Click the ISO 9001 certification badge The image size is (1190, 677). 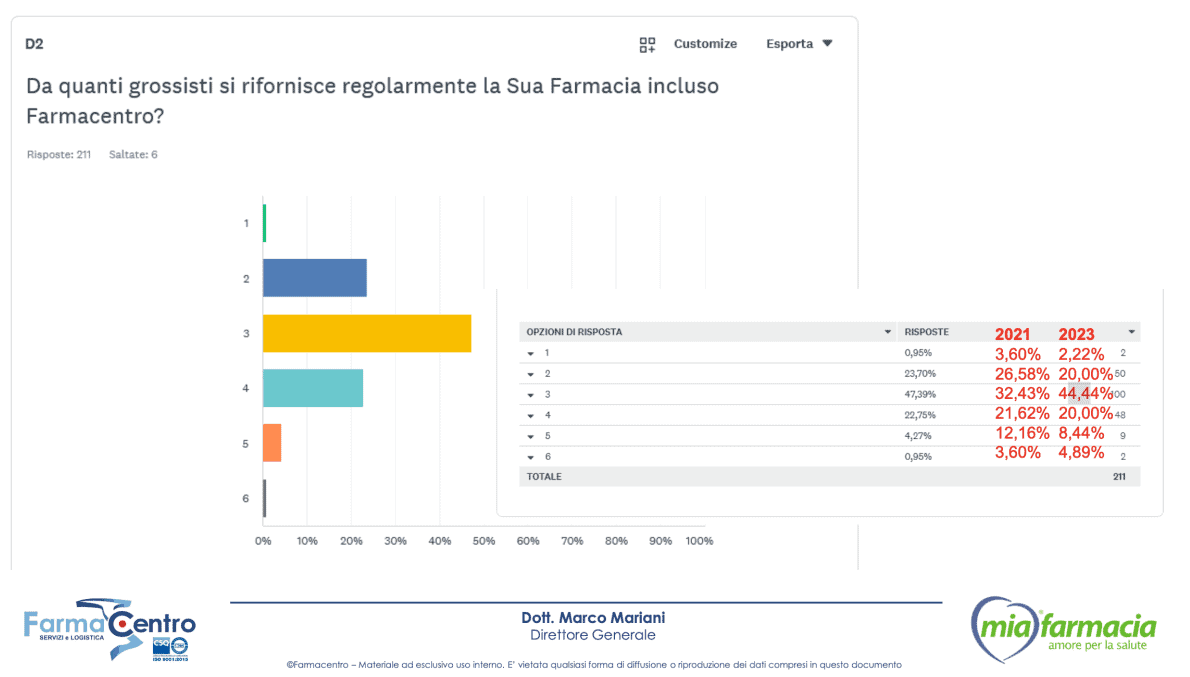pos(170,648)
